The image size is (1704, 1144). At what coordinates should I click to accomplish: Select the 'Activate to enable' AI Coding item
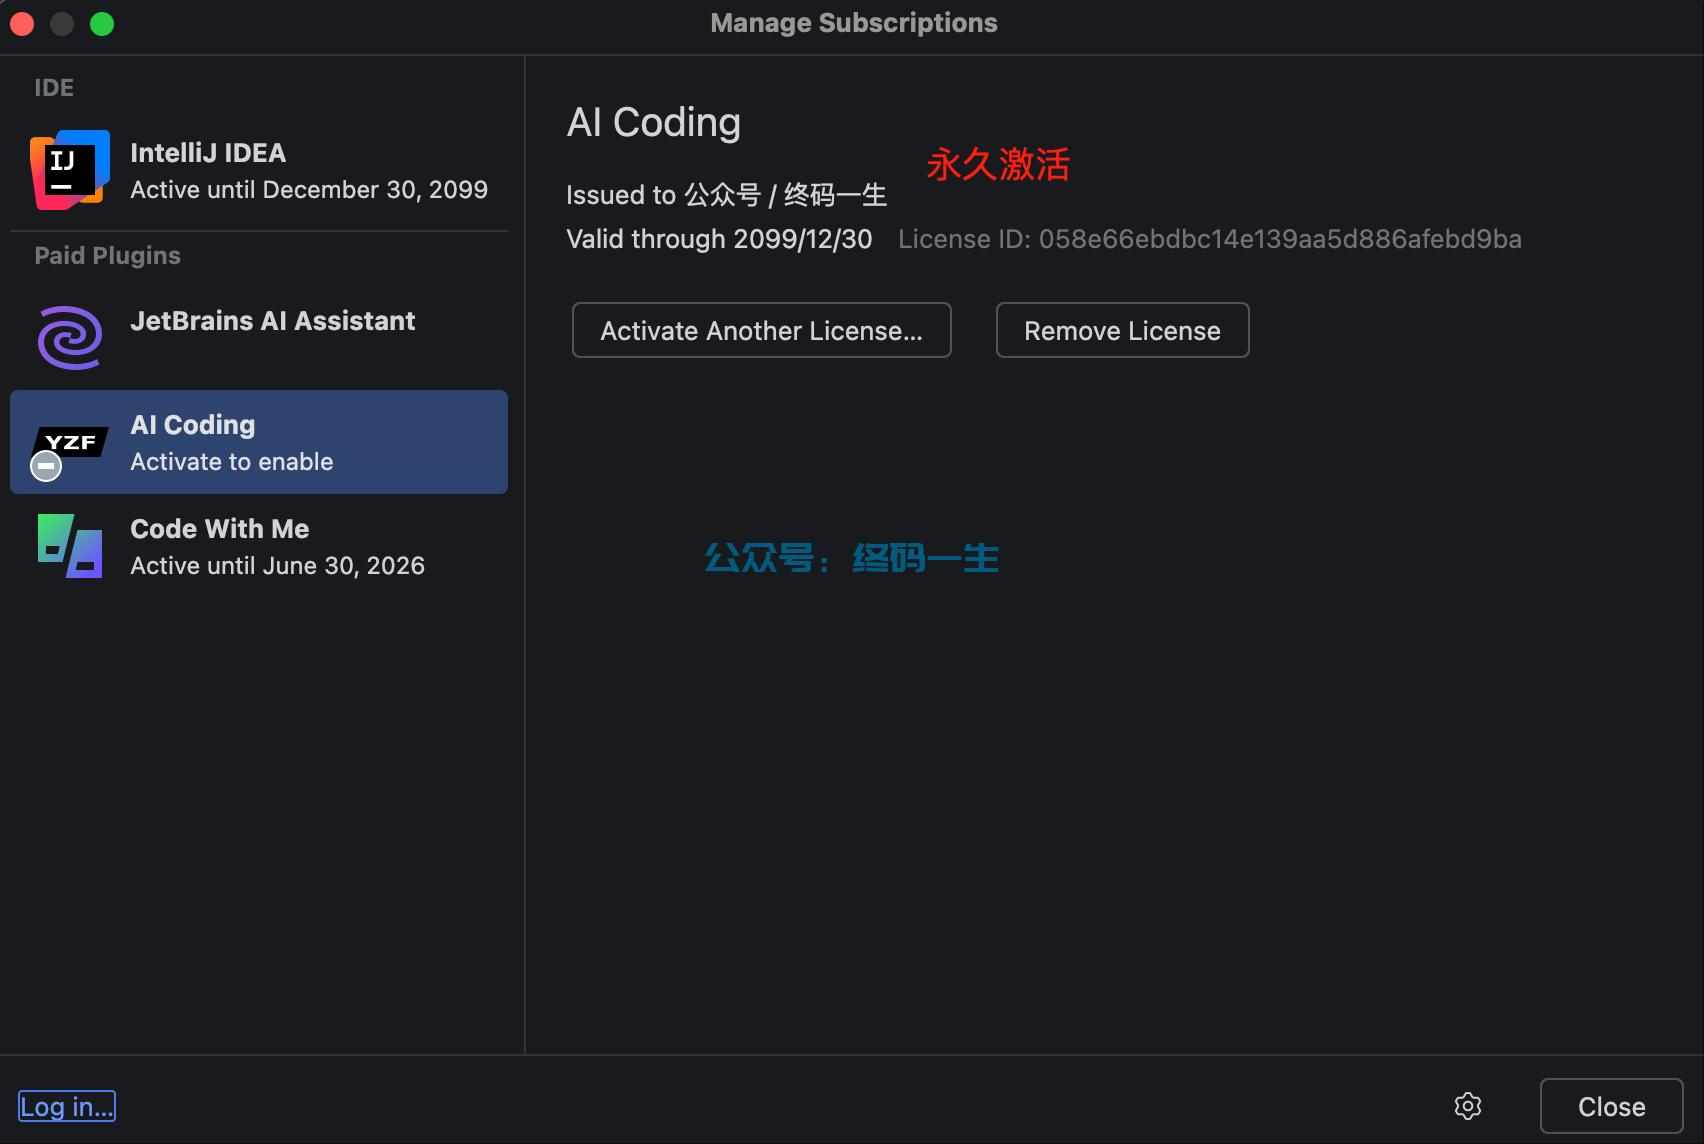click(x=232, y=461)
